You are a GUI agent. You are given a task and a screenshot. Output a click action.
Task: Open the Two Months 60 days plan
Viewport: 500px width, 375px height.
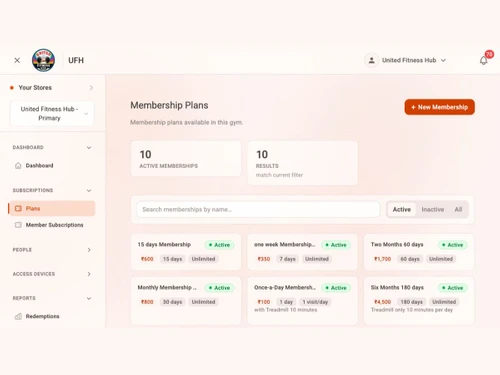click(x=419, y=252)
